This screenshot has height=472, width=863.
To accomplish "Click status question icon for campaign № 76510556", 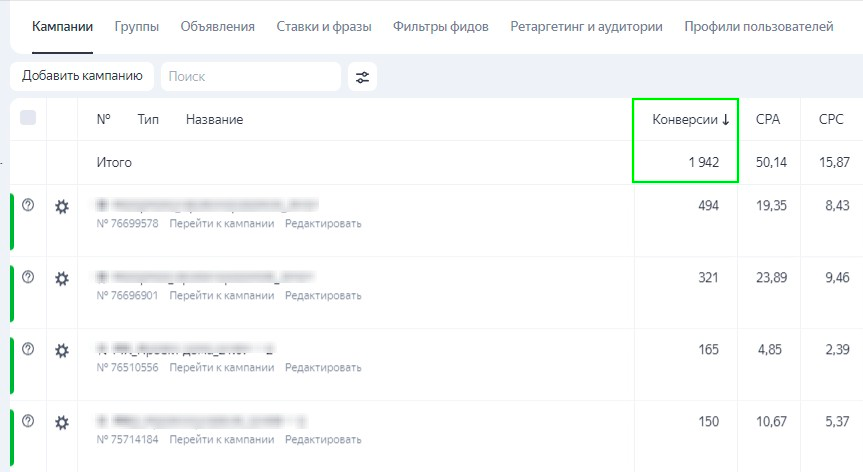I will point(28,349).
